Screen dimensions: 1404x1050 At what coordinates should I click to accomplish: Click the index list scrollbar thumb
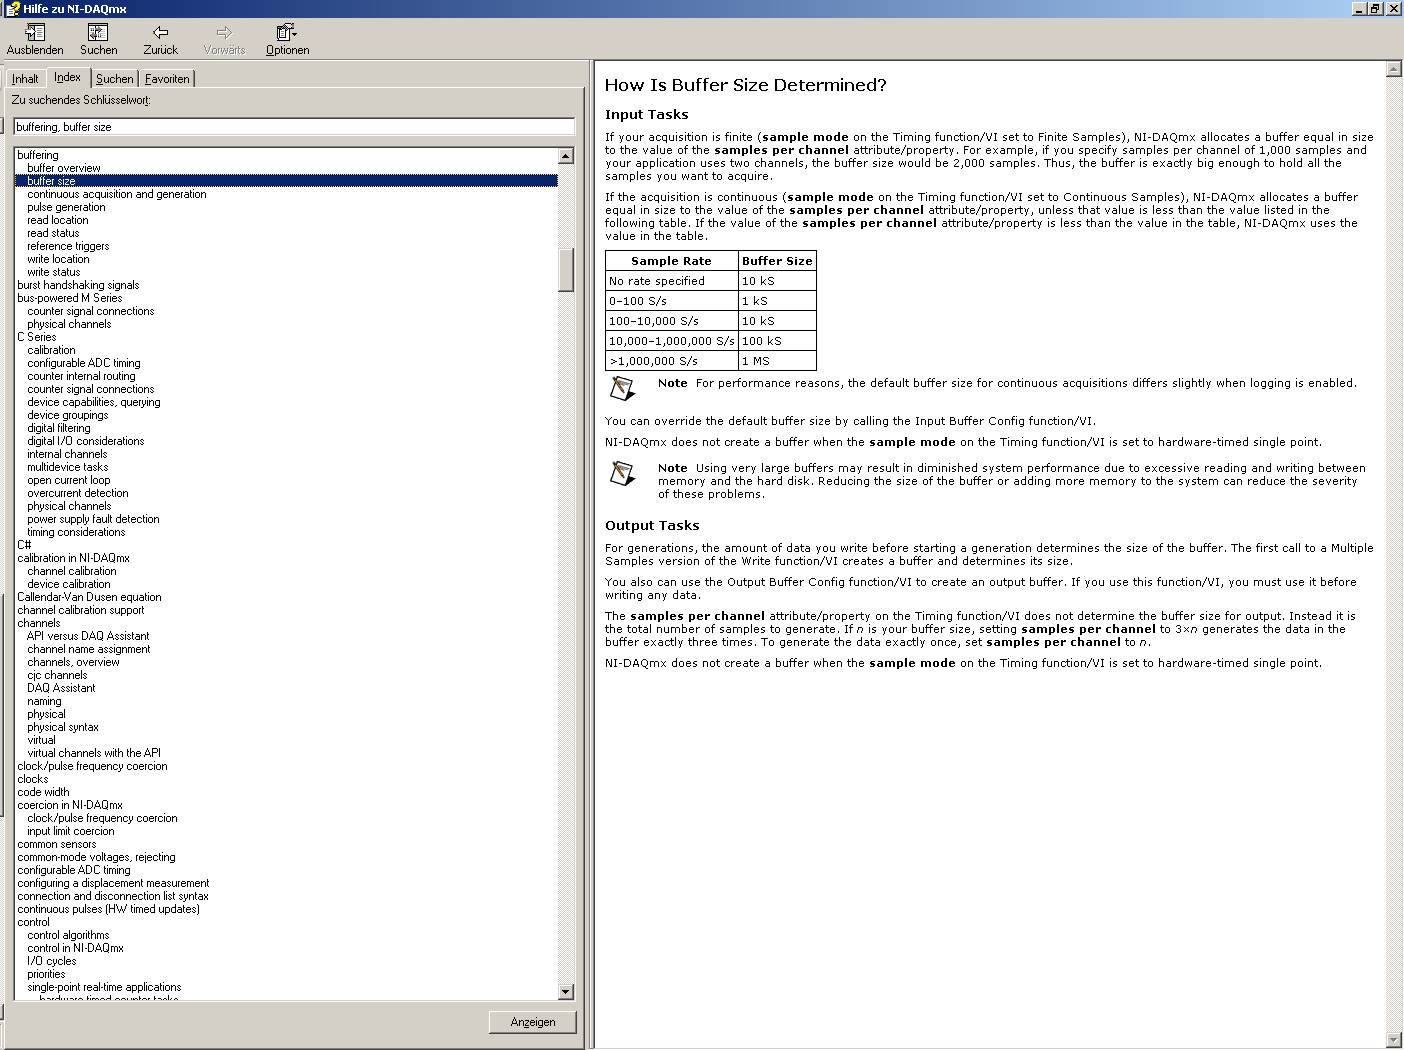point(566,269)
